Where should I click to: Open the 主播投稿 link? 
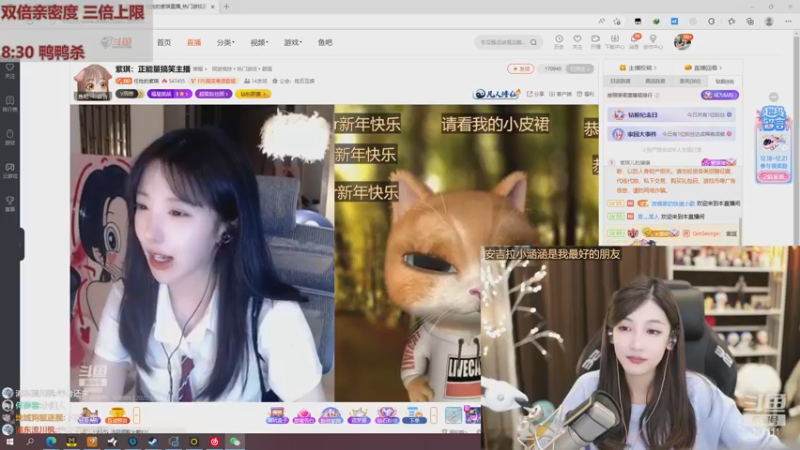coord(638,68)
